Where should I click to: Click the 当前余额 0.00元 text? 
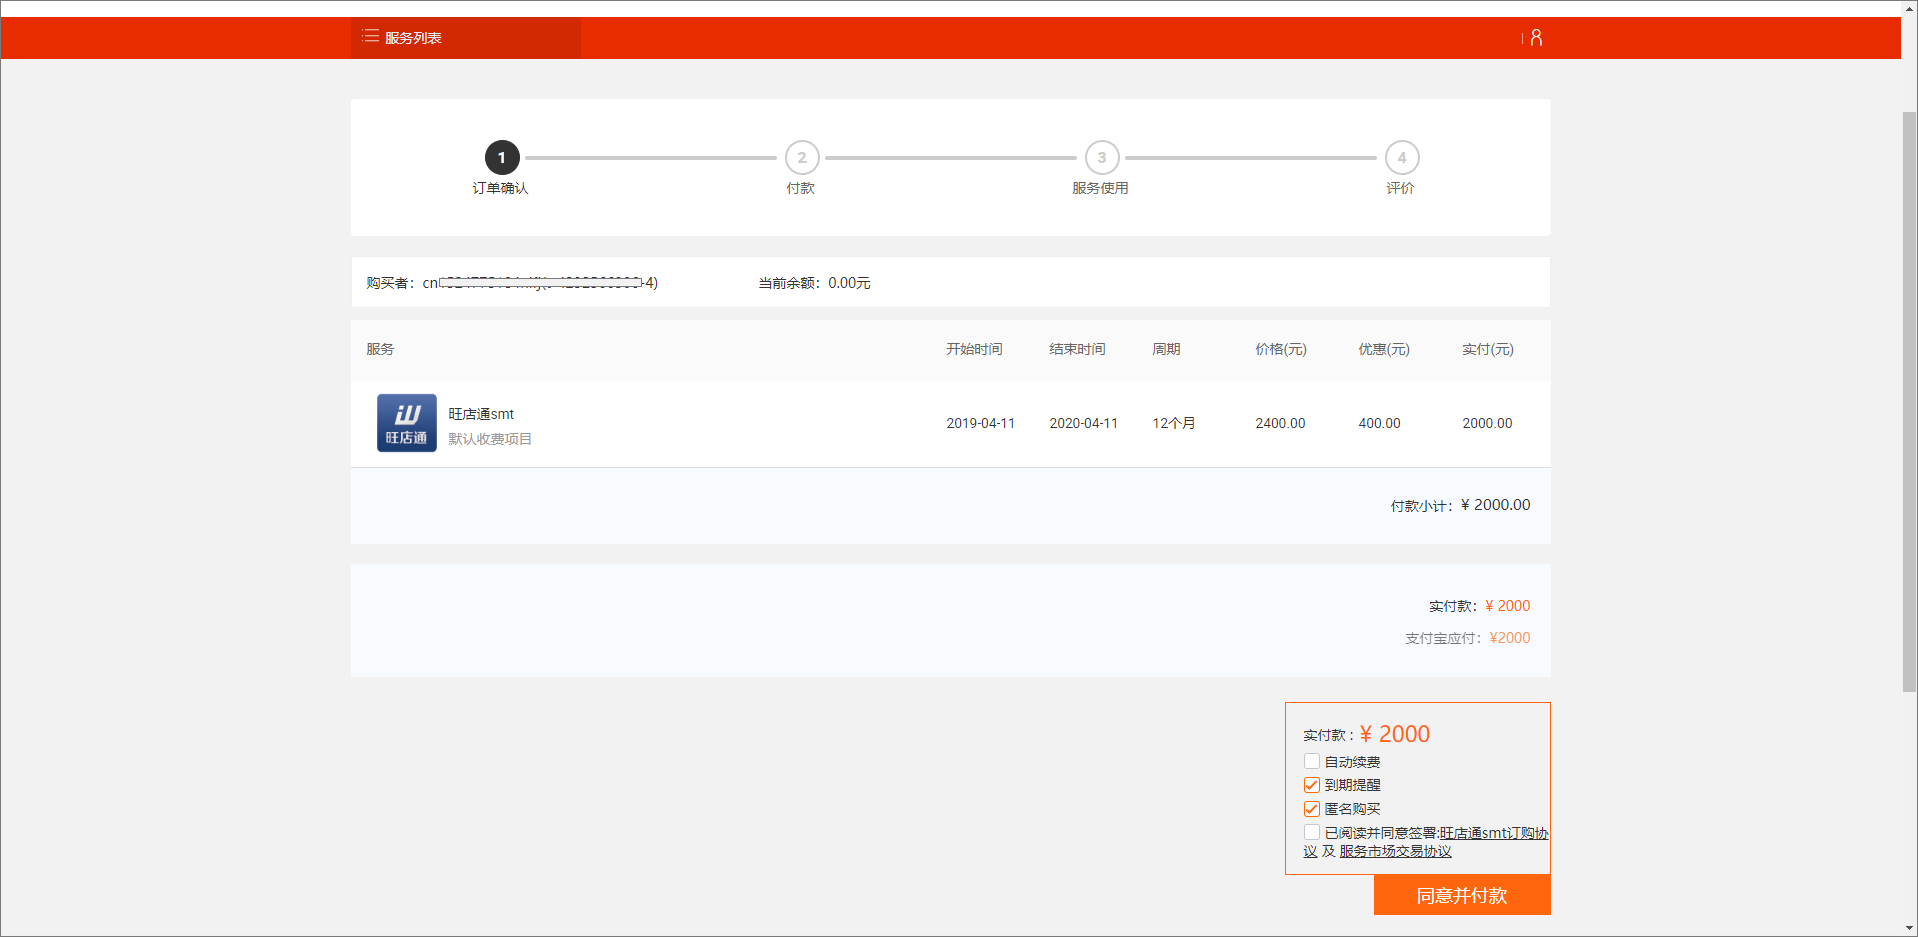coord(814,283)
